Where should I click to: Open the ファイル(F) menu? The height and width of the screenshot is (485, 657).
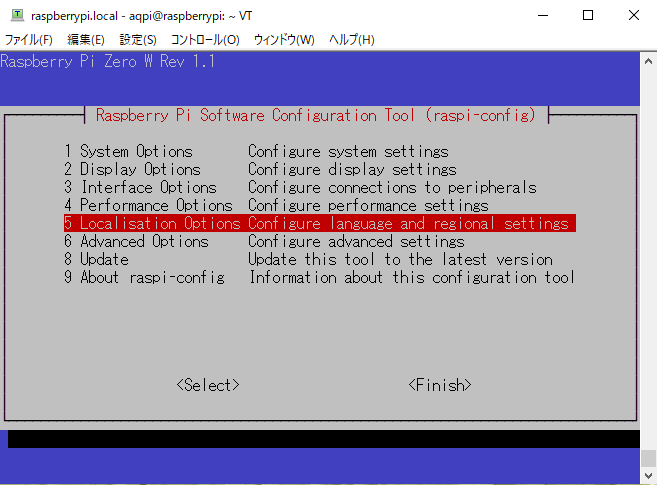coord(28,40)
